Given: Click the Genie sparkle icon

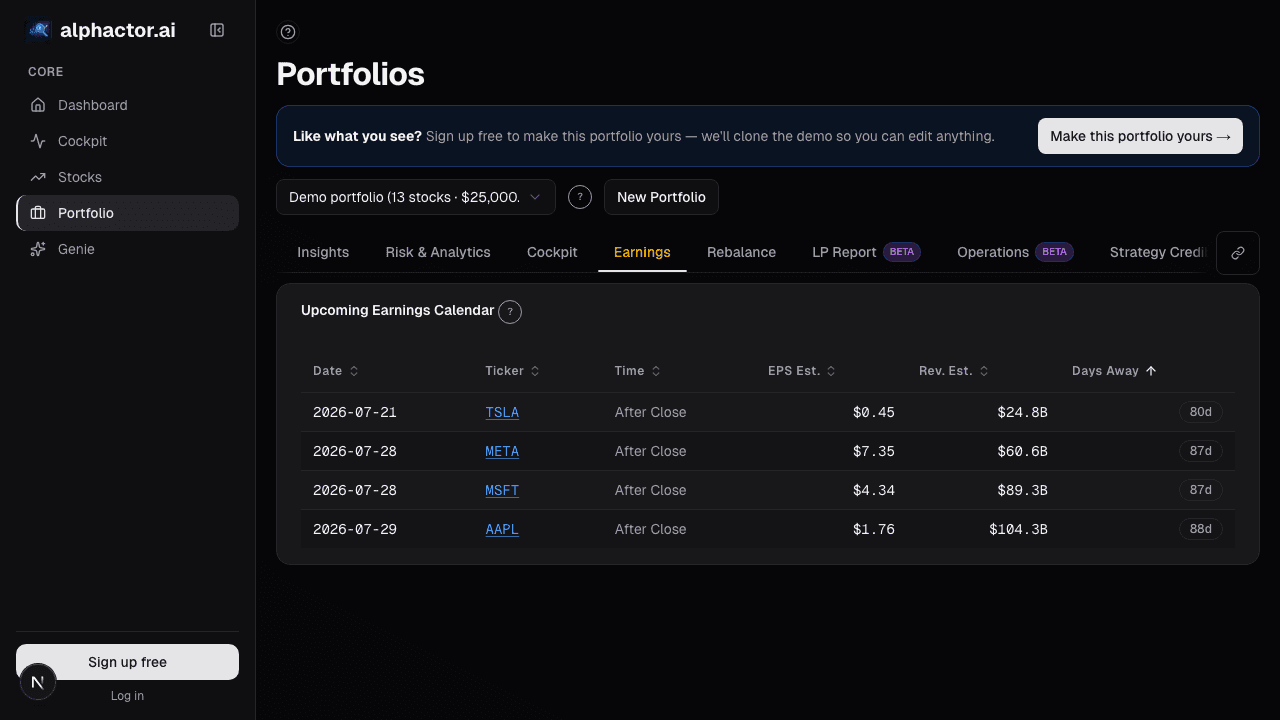Looking at the screenshot, I should [x=38, y=249].
